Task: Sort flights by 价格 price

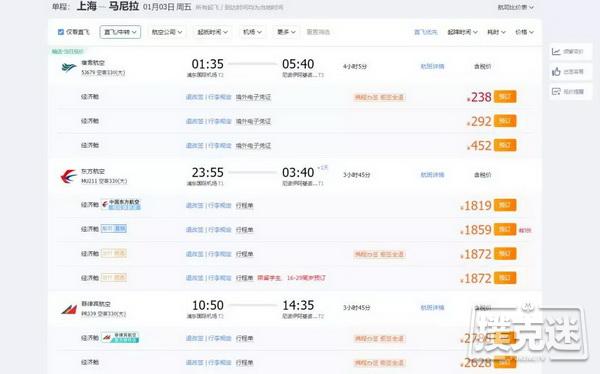Action: (524, 32)
